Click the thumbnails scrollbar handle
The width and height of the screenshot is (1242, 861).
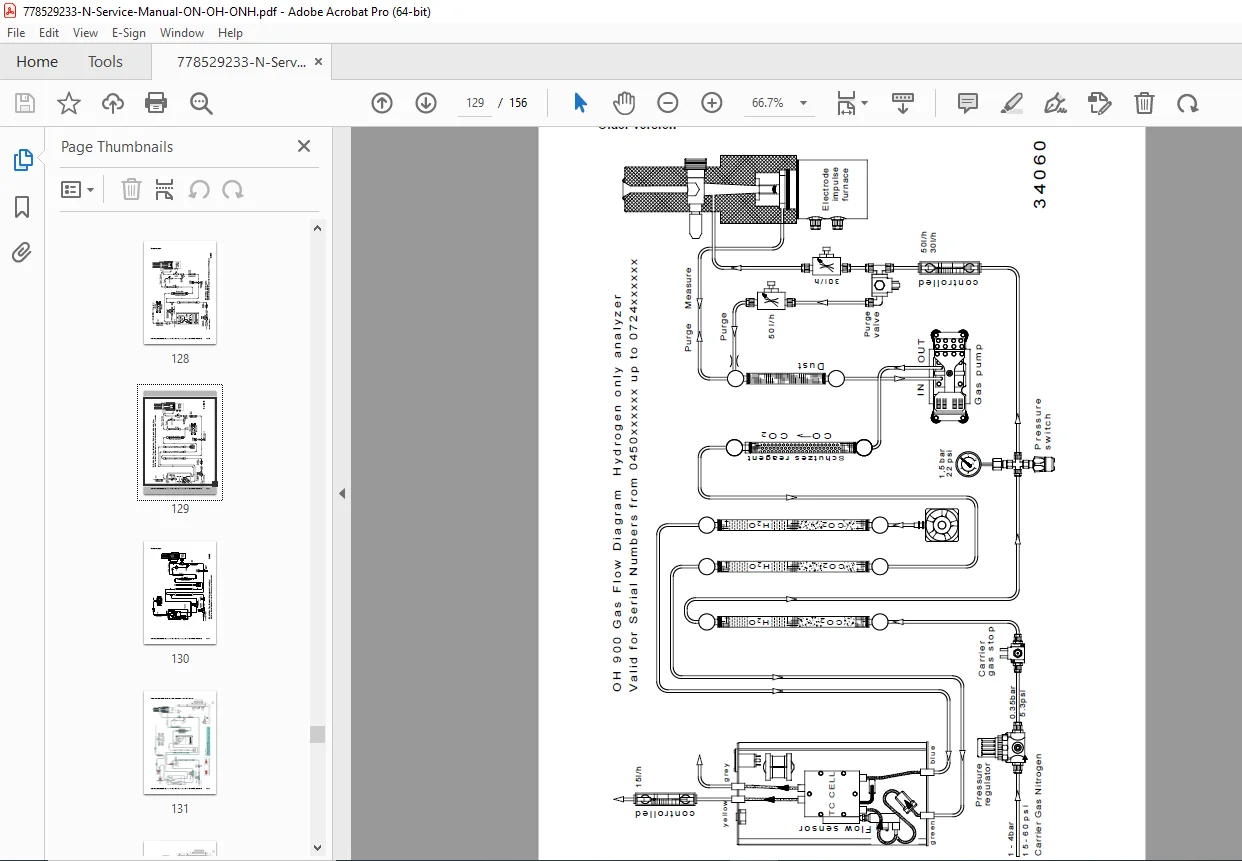(x=317, y=734)
